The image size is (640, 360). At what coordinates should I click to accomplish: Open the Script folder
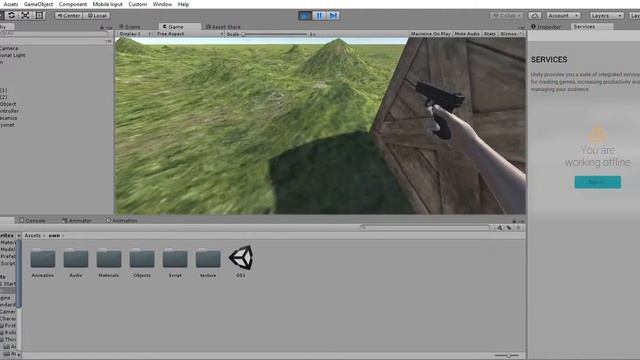tap(175, 262)
